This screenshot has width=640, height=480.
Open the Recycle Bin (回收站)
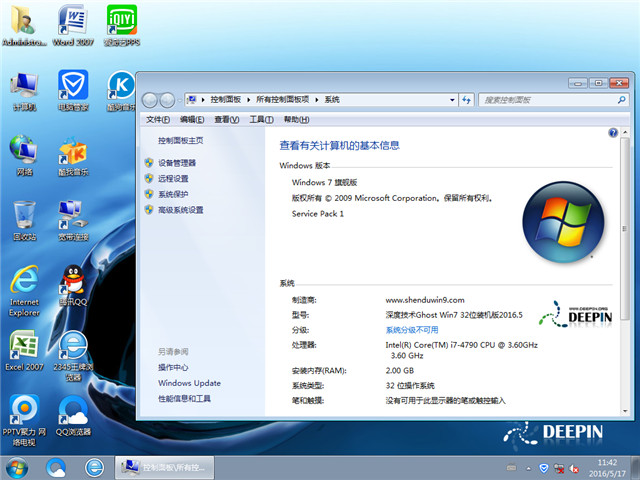(x=24, y=220)
